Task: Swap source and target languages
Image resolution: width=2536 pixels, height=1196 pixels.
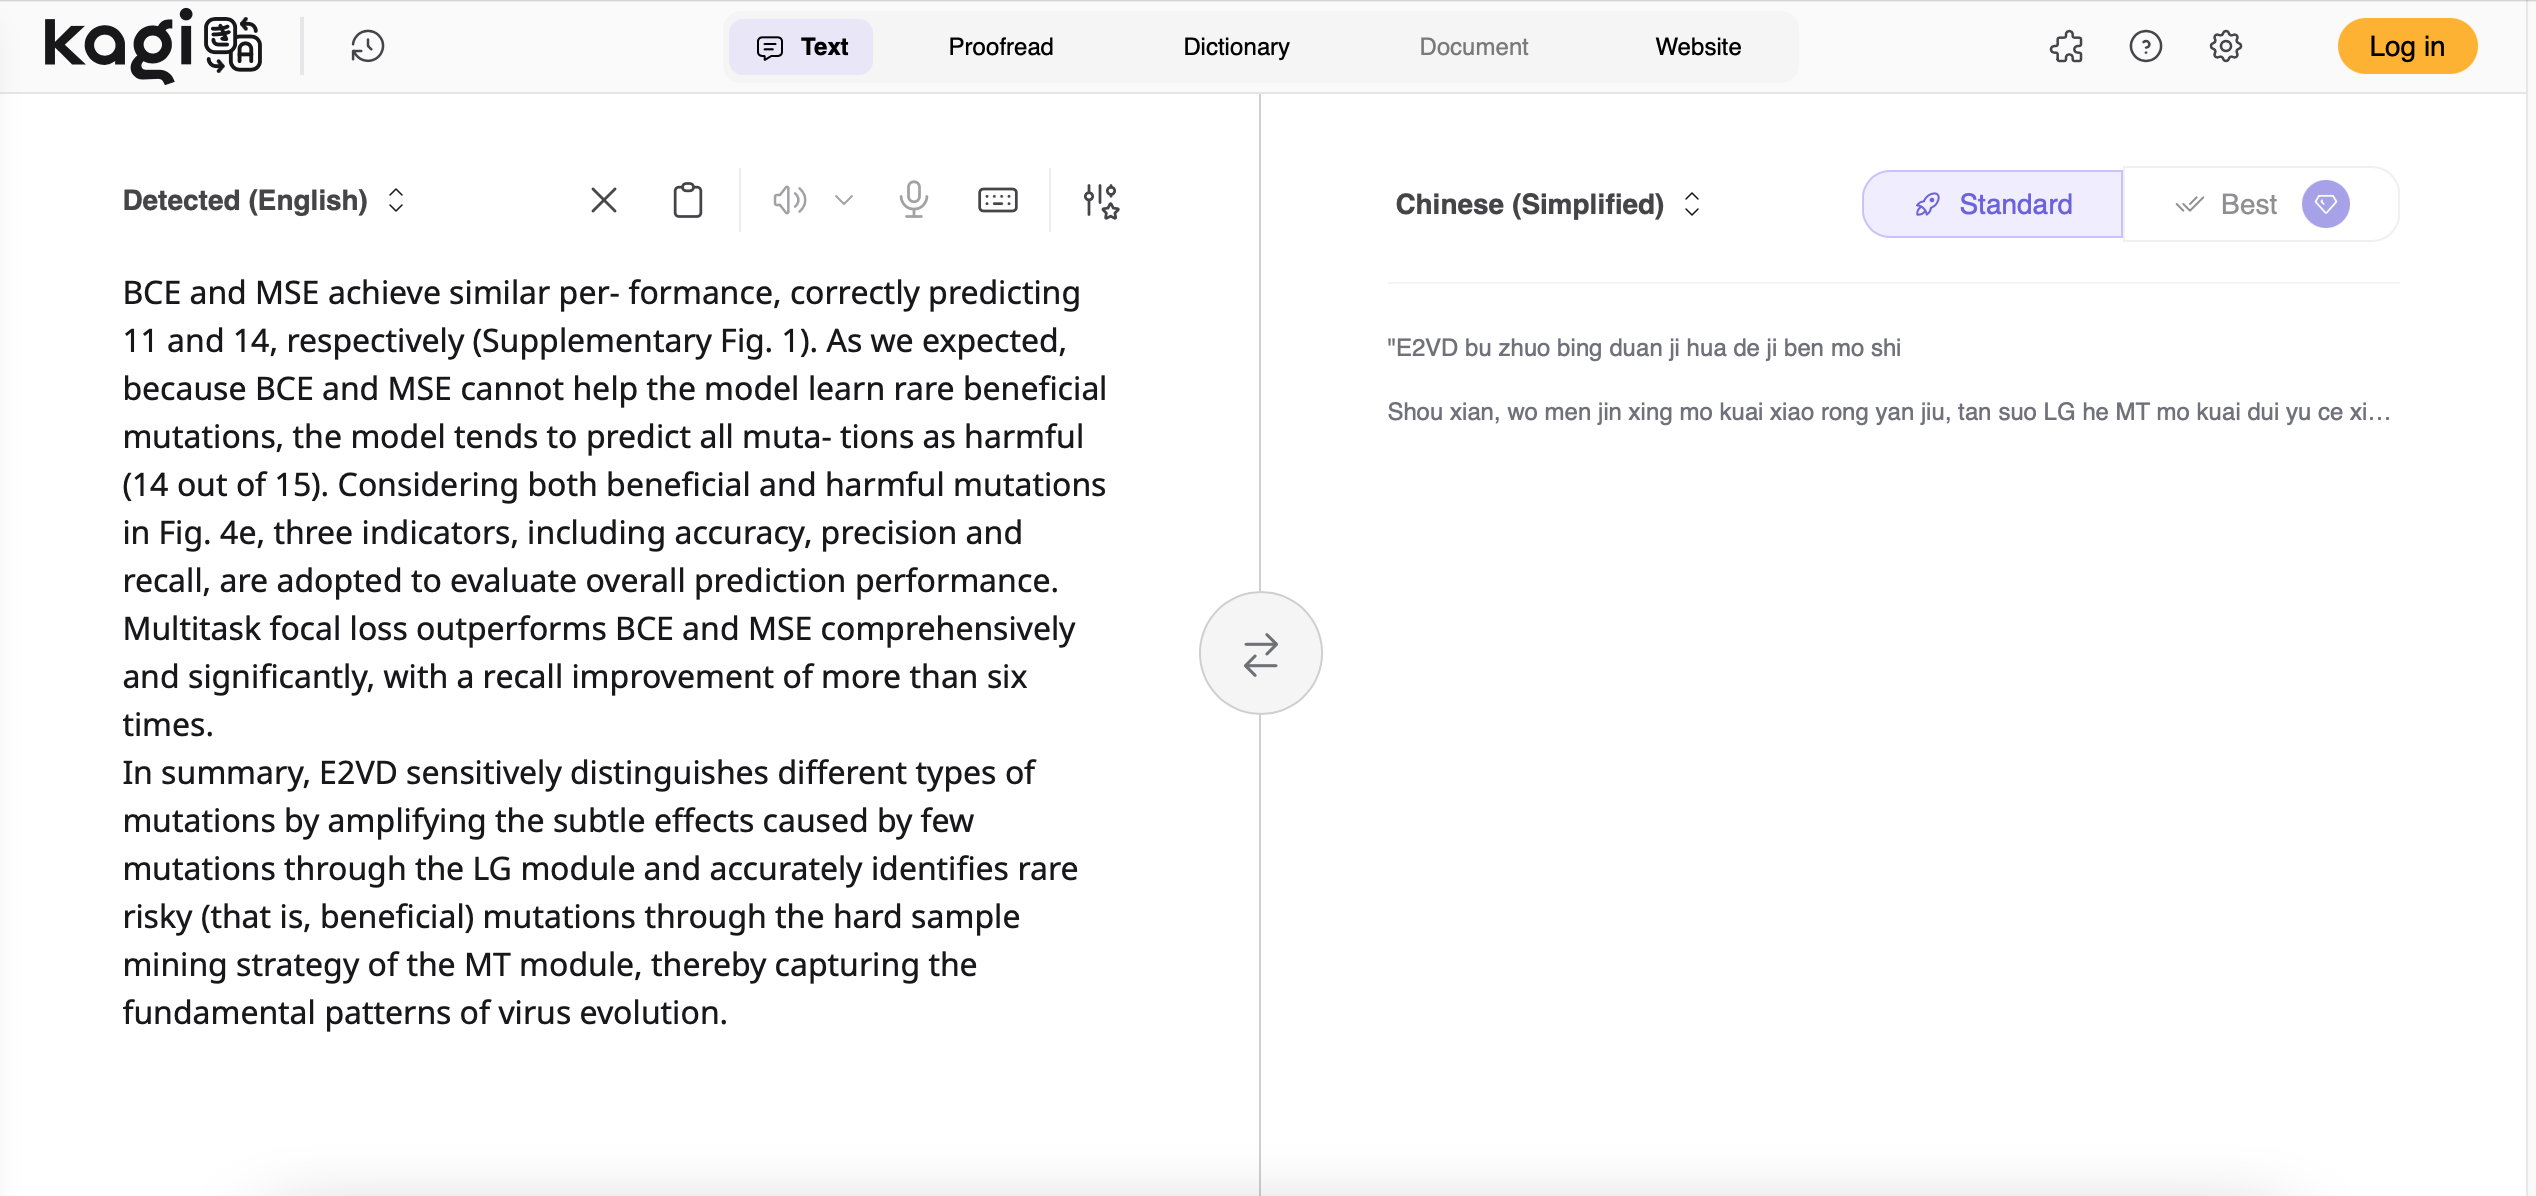Action: [x=1260, y=653]
